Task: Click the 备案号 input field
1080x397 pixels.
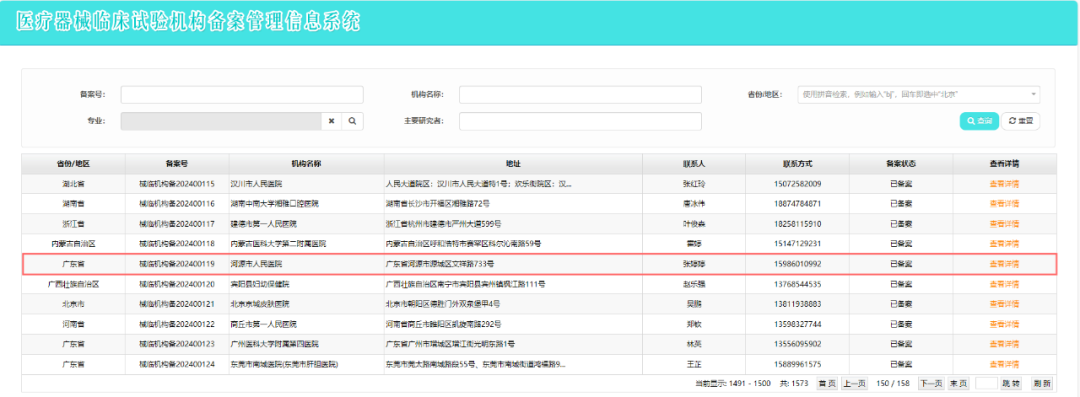Action: pos(242,94)
